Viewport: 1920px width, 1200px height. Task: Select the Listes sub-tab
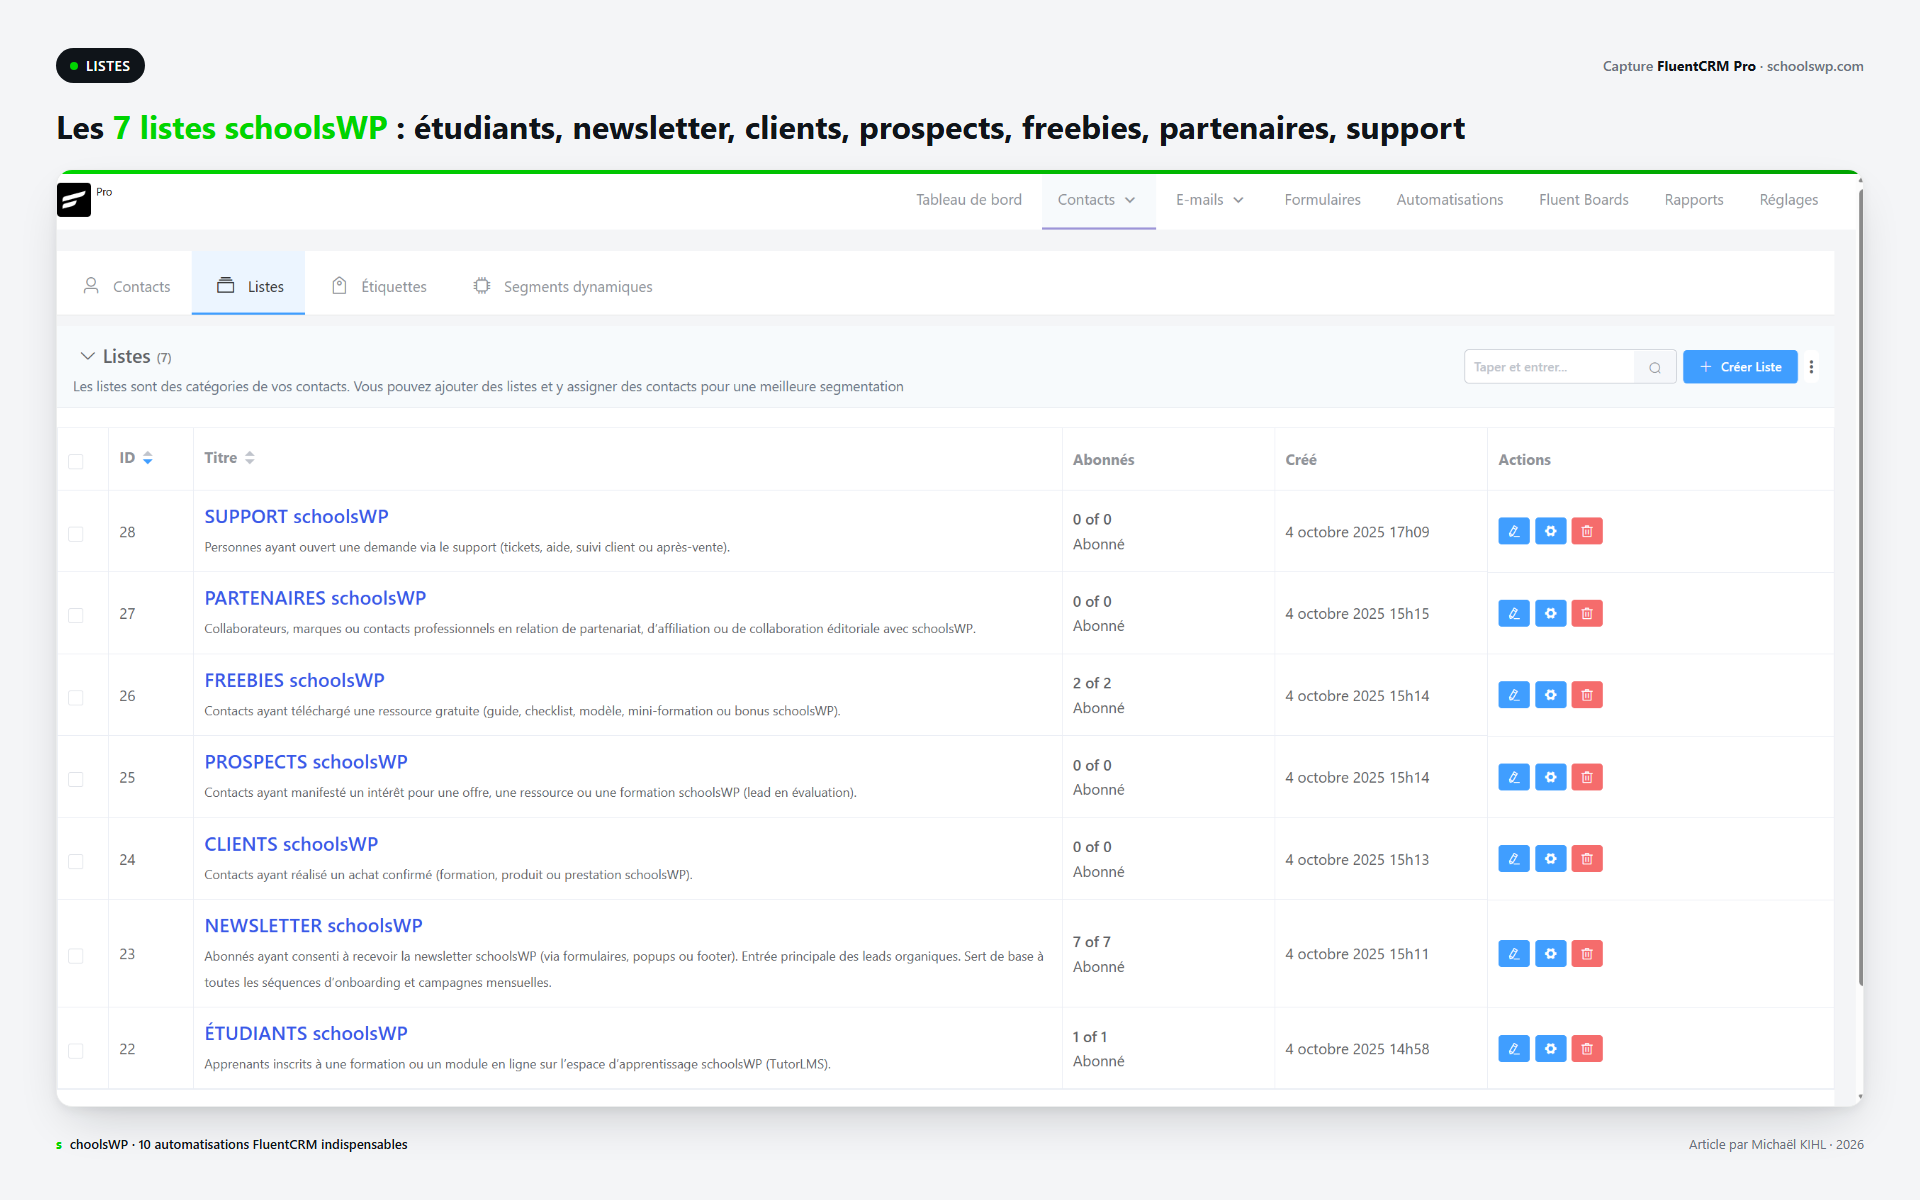(x=249, y=286)
